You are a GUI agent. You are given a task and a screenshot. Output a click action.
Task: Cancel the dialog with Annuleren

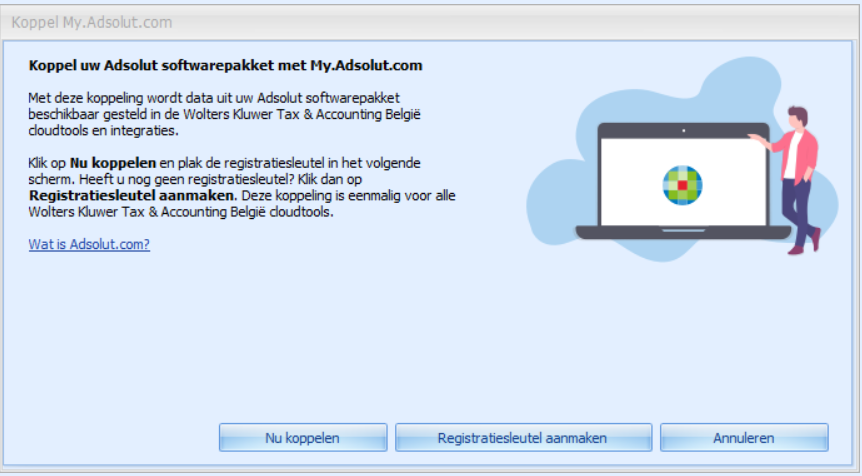pyautogui.click(x=743, y=438)
